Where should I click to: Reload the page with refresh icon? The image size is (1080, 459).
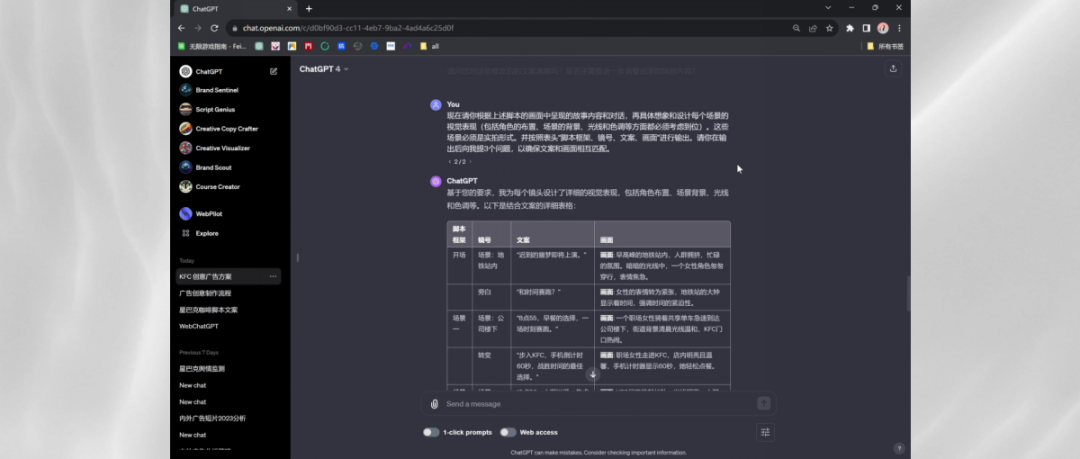pos(214,28)
